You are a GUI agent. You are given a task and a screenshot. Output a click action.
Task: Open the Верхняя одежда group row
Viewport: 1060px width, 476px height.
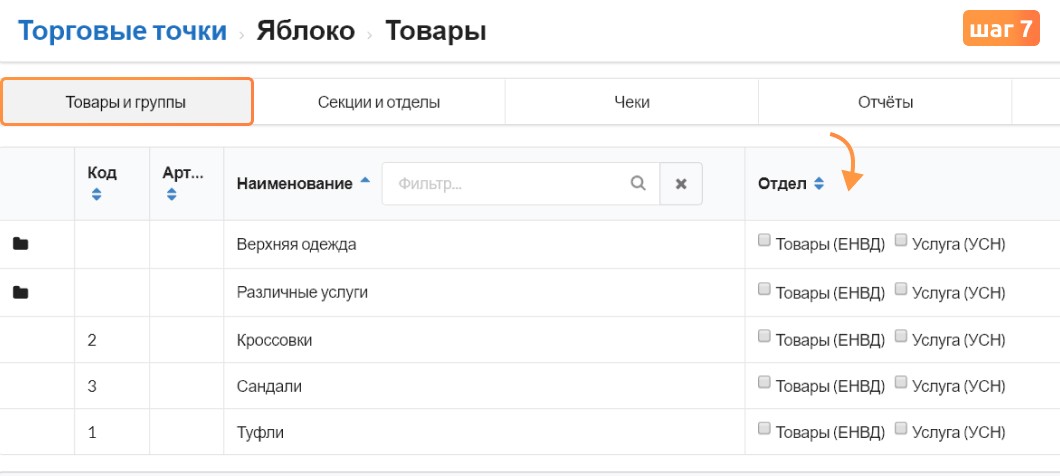tap(296, 245)
